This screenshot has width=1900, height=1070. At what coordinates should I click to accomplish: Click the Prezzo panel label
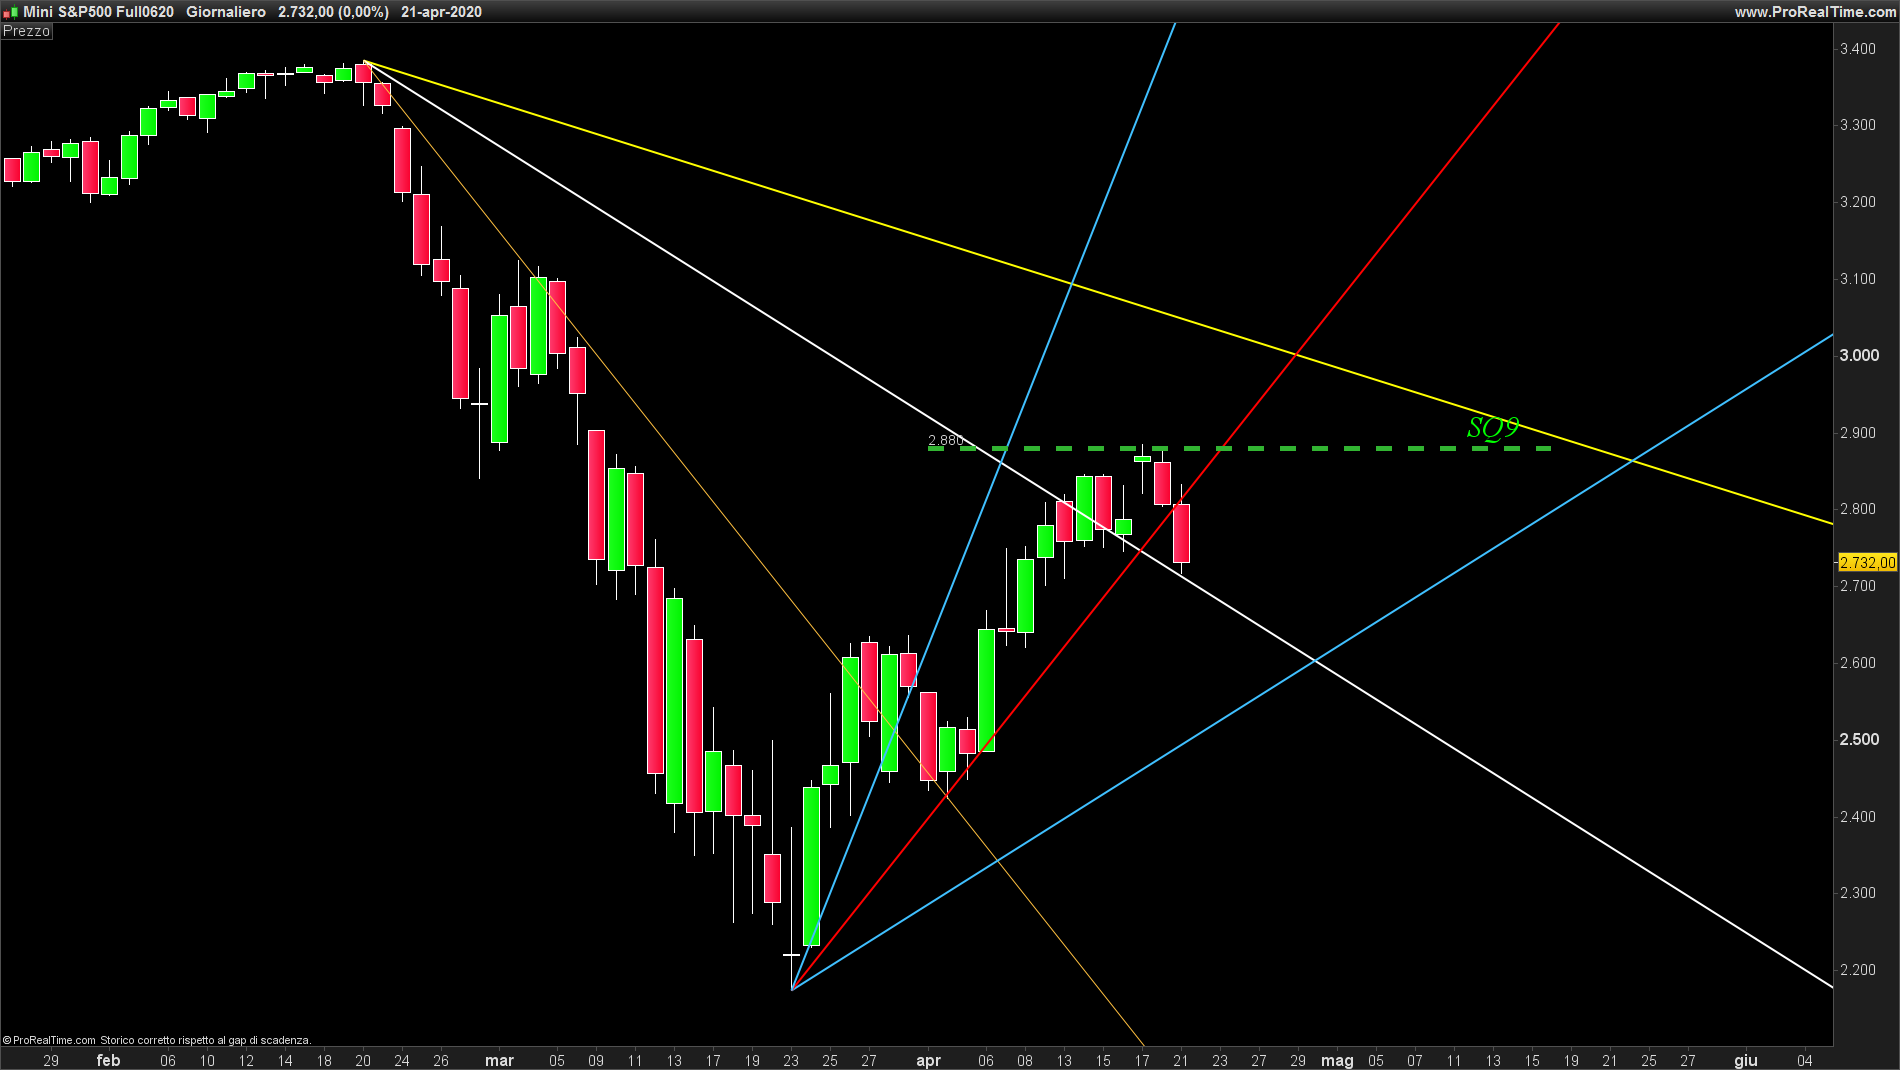tap(27, 31)
